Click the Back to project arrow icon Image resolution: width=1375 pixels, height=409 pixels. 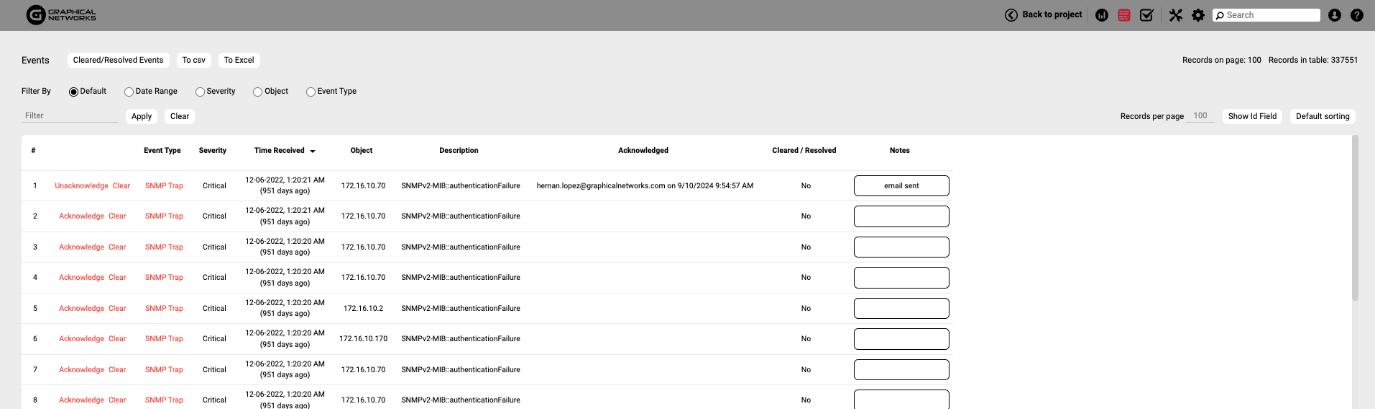pyautogui.click(x=1011, y=15)
